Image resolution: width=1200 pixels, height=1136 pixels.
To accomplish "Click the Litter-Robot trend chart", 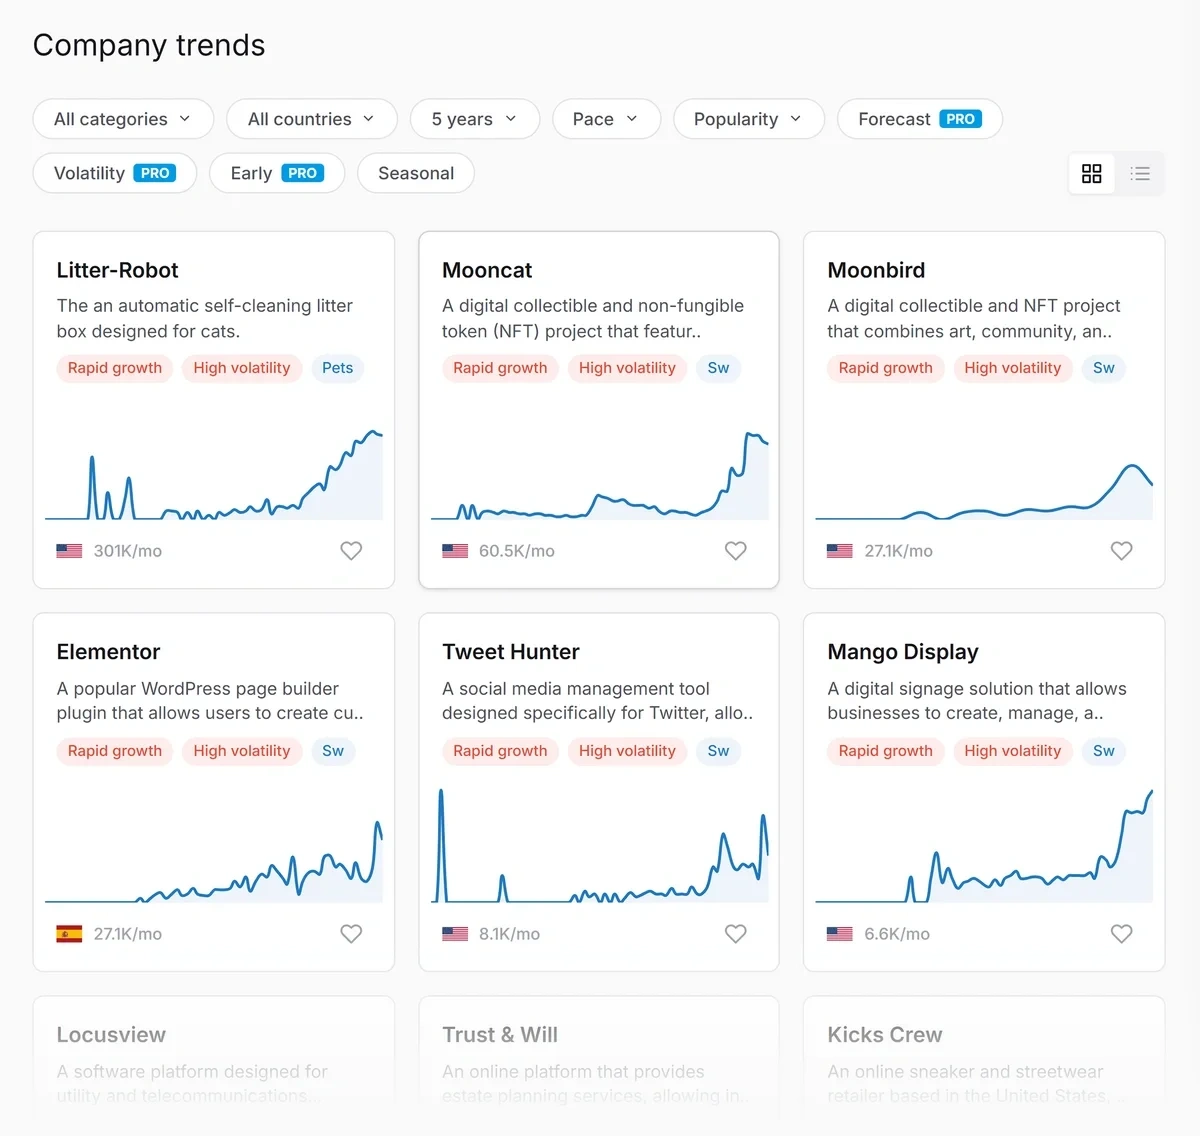I will pos(214,475).
